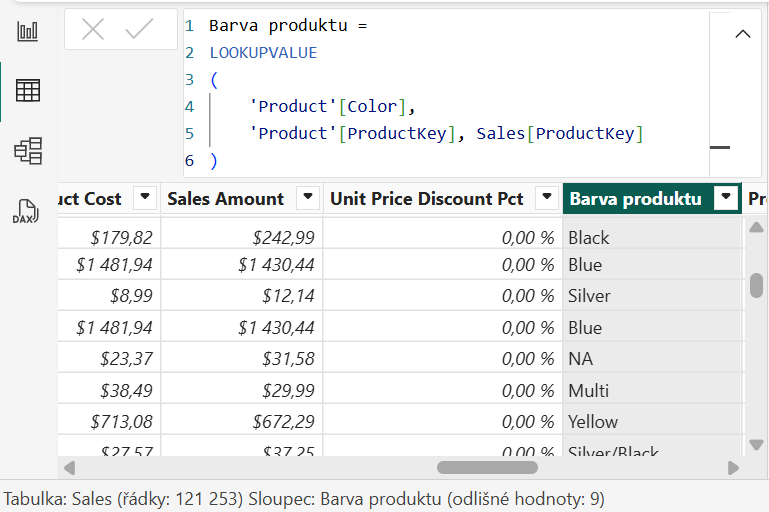Select the Barva produktu column header
The height and width of the screenshot is (512, 769).
point(636,199)
